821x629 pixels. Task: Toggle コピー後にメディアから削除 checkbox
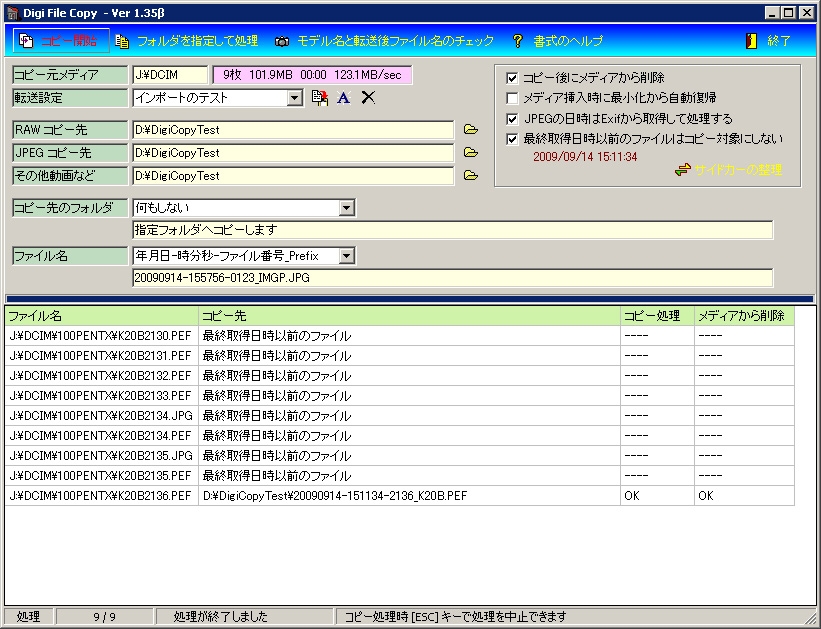point(512,78)
